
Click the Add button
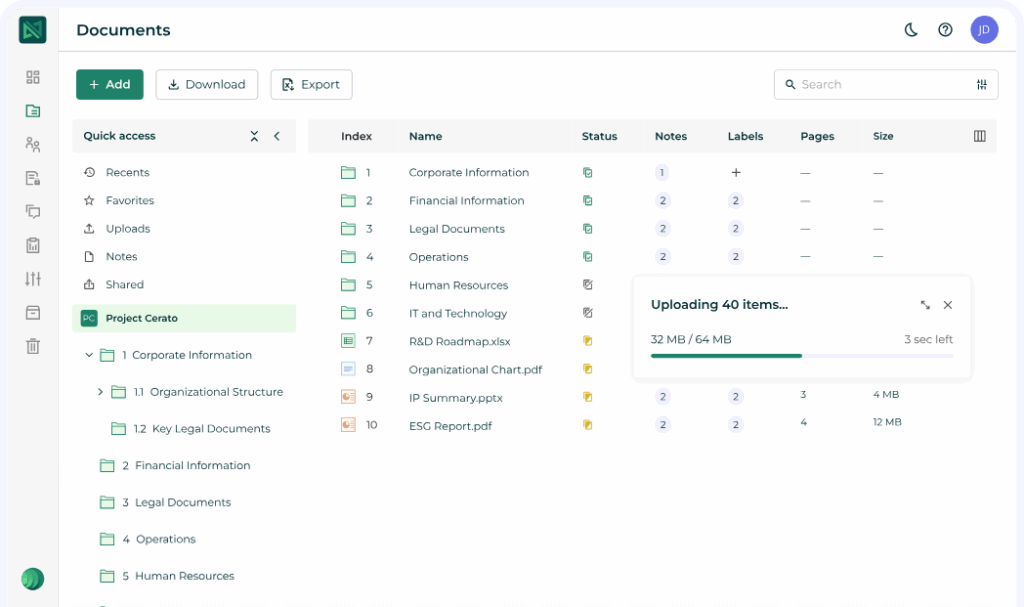pyautogui.click(x=110, y=85)
